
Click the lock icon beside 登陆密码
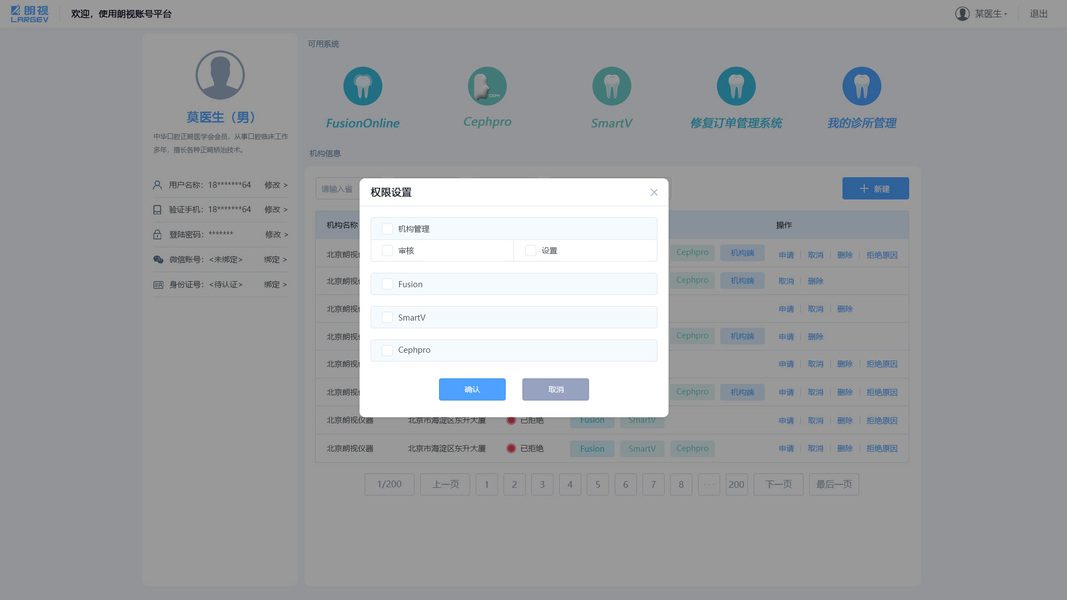pos(157,235)
